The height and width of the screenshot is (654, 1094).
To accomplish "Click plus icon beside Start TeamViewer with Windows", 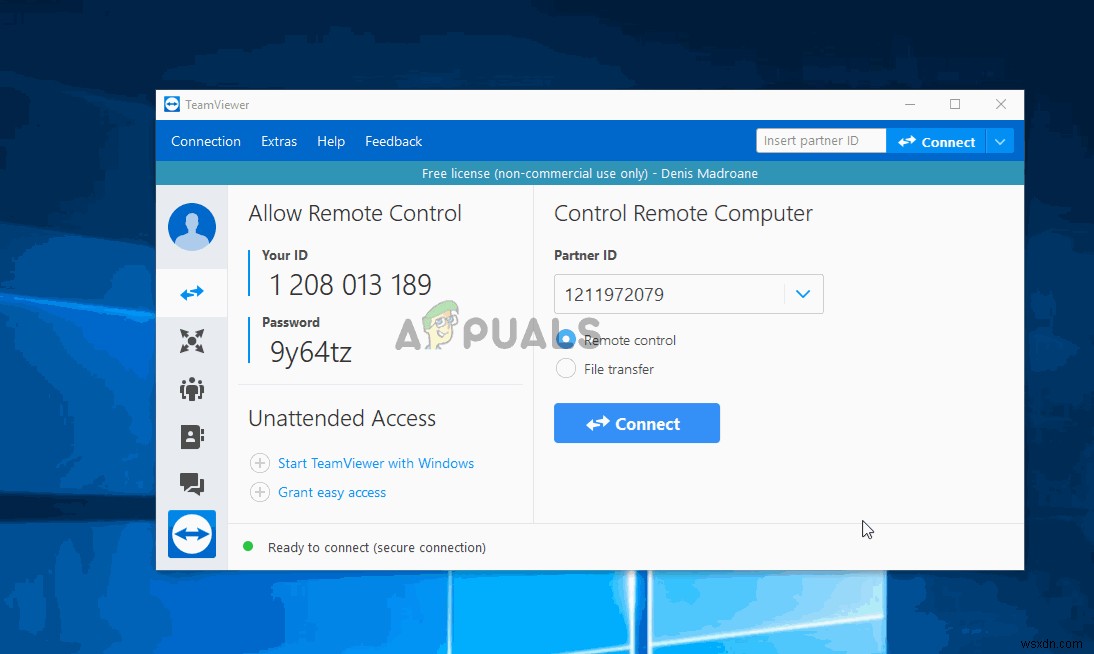I will [x=260, y=463].
